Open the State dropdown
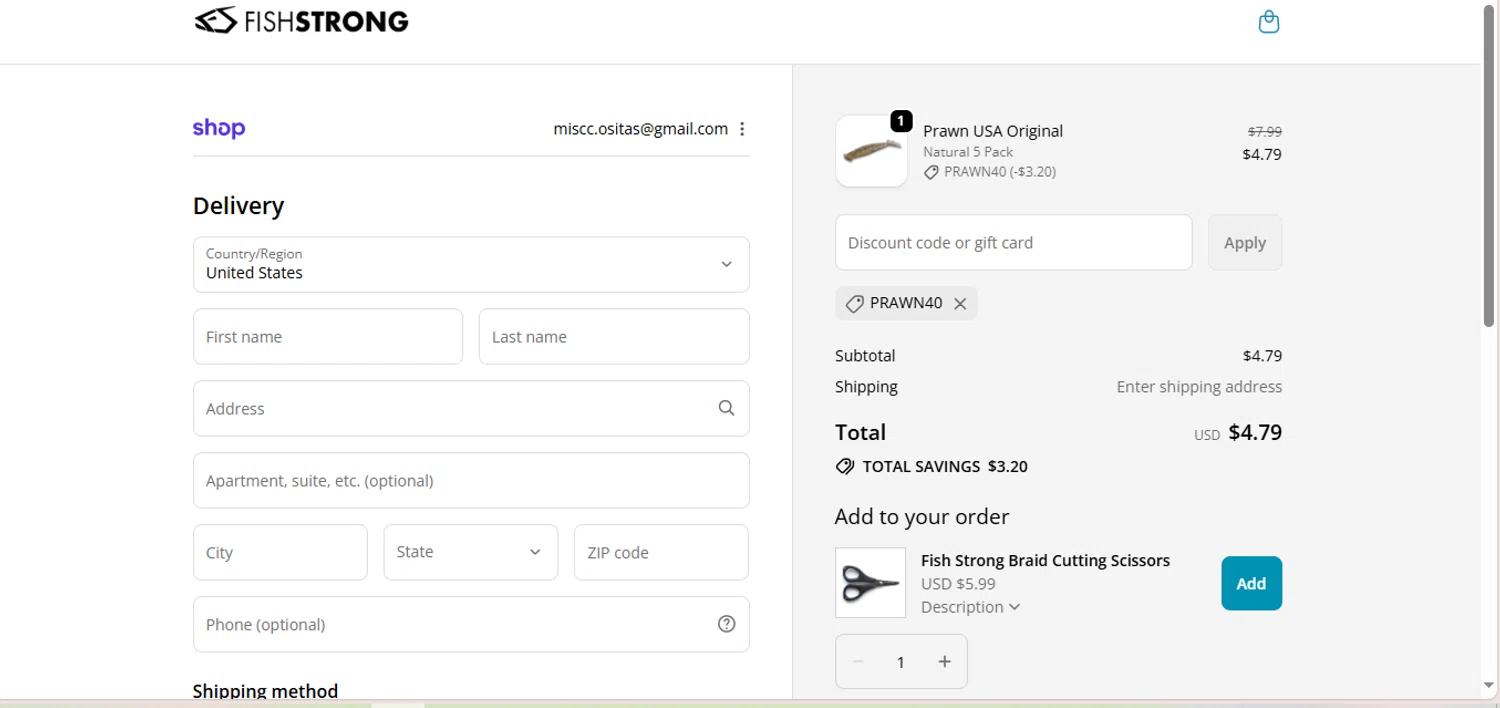This screenshot has height=708, width=1500. 471,552
